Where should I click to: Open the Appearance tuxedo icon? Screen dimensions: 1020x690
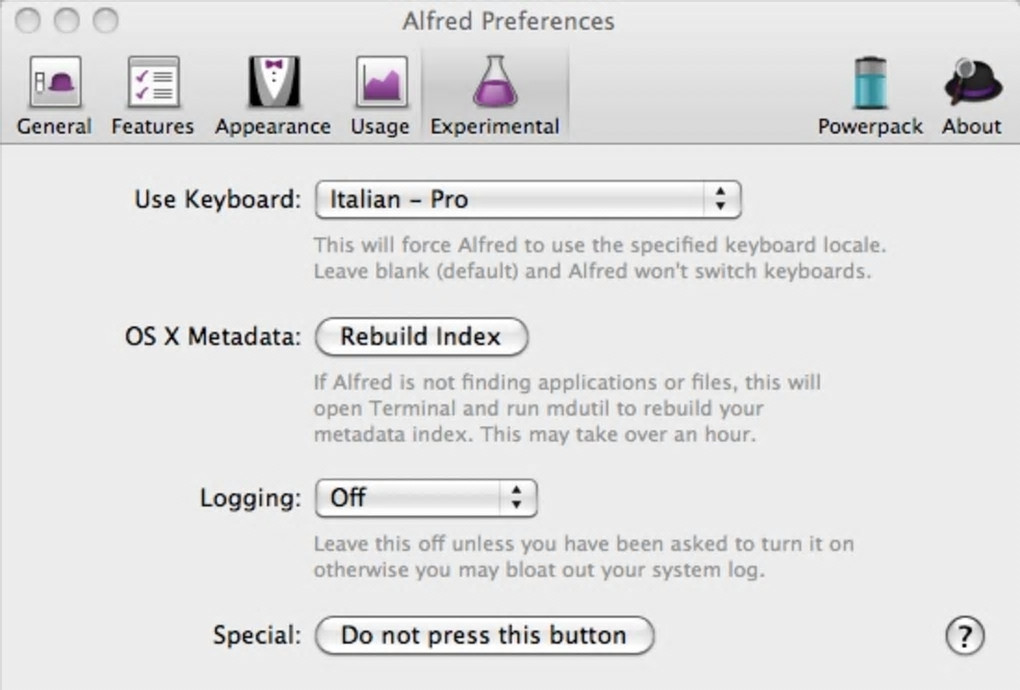point(273,83)
